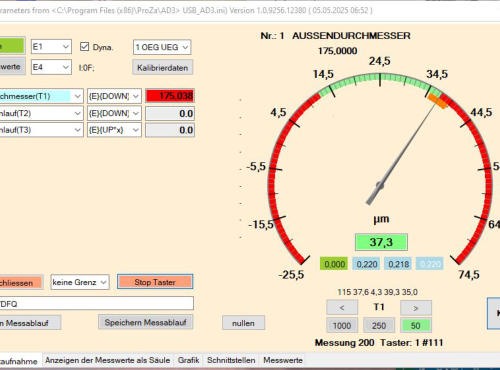This screenshot has height=370, width=500.
Task: Open {E}{UP*x} mode dropdown for T3
Action: (x=114, y=130)
